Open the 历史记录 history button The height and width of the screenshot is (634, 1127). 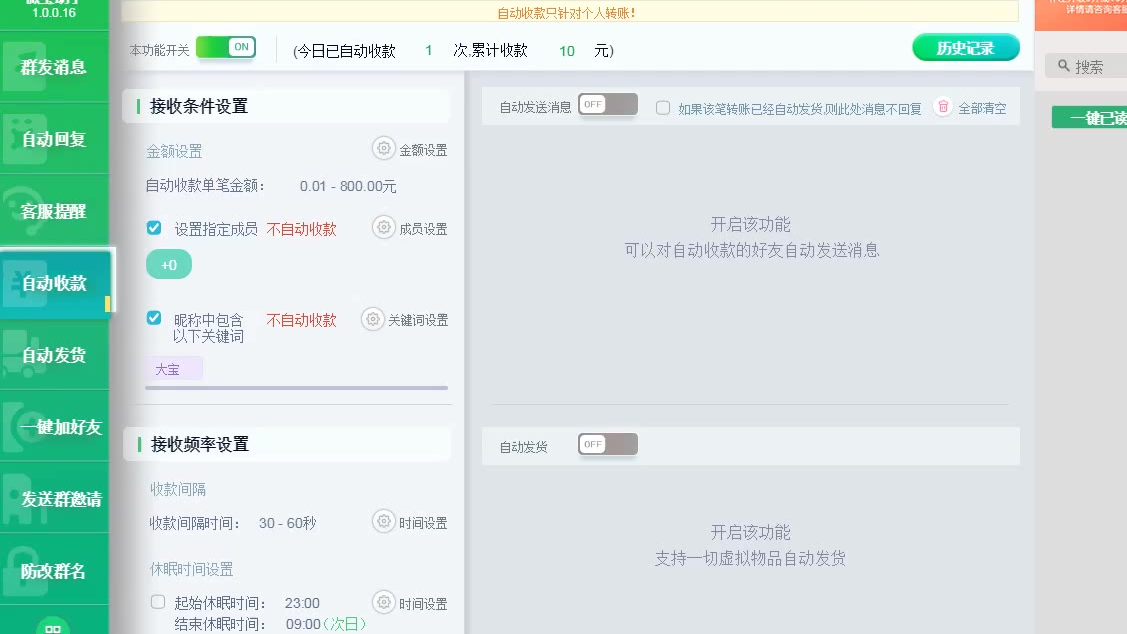click(x=965, y=48)
